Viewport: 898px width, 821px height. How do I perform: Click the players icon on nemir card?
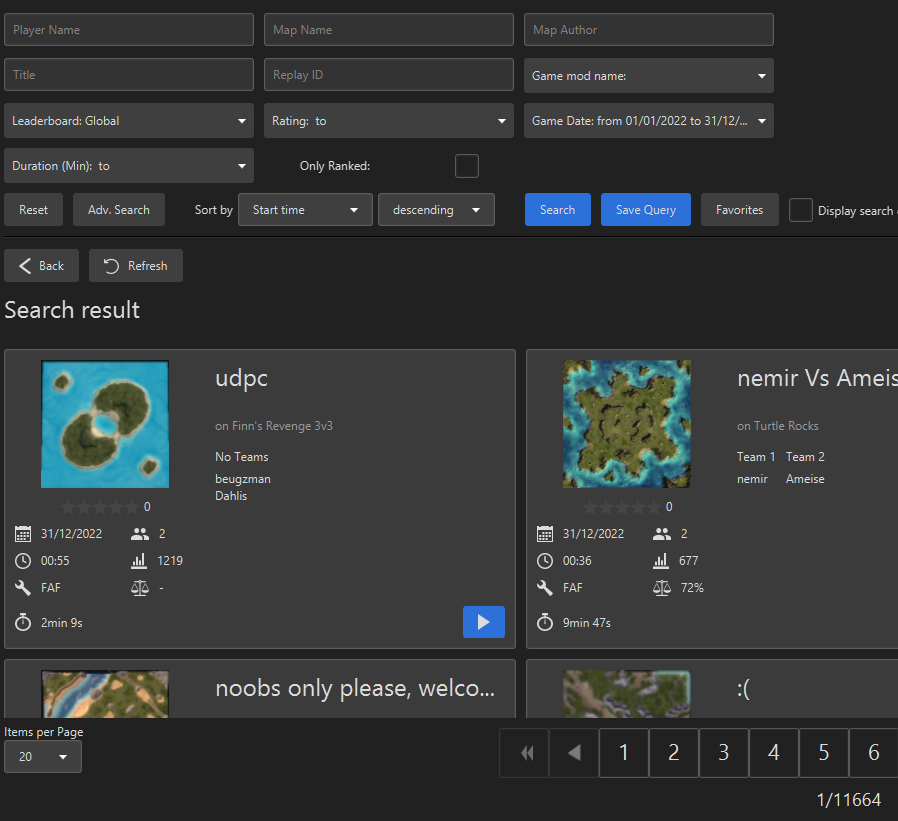click(x=661, y=534)
